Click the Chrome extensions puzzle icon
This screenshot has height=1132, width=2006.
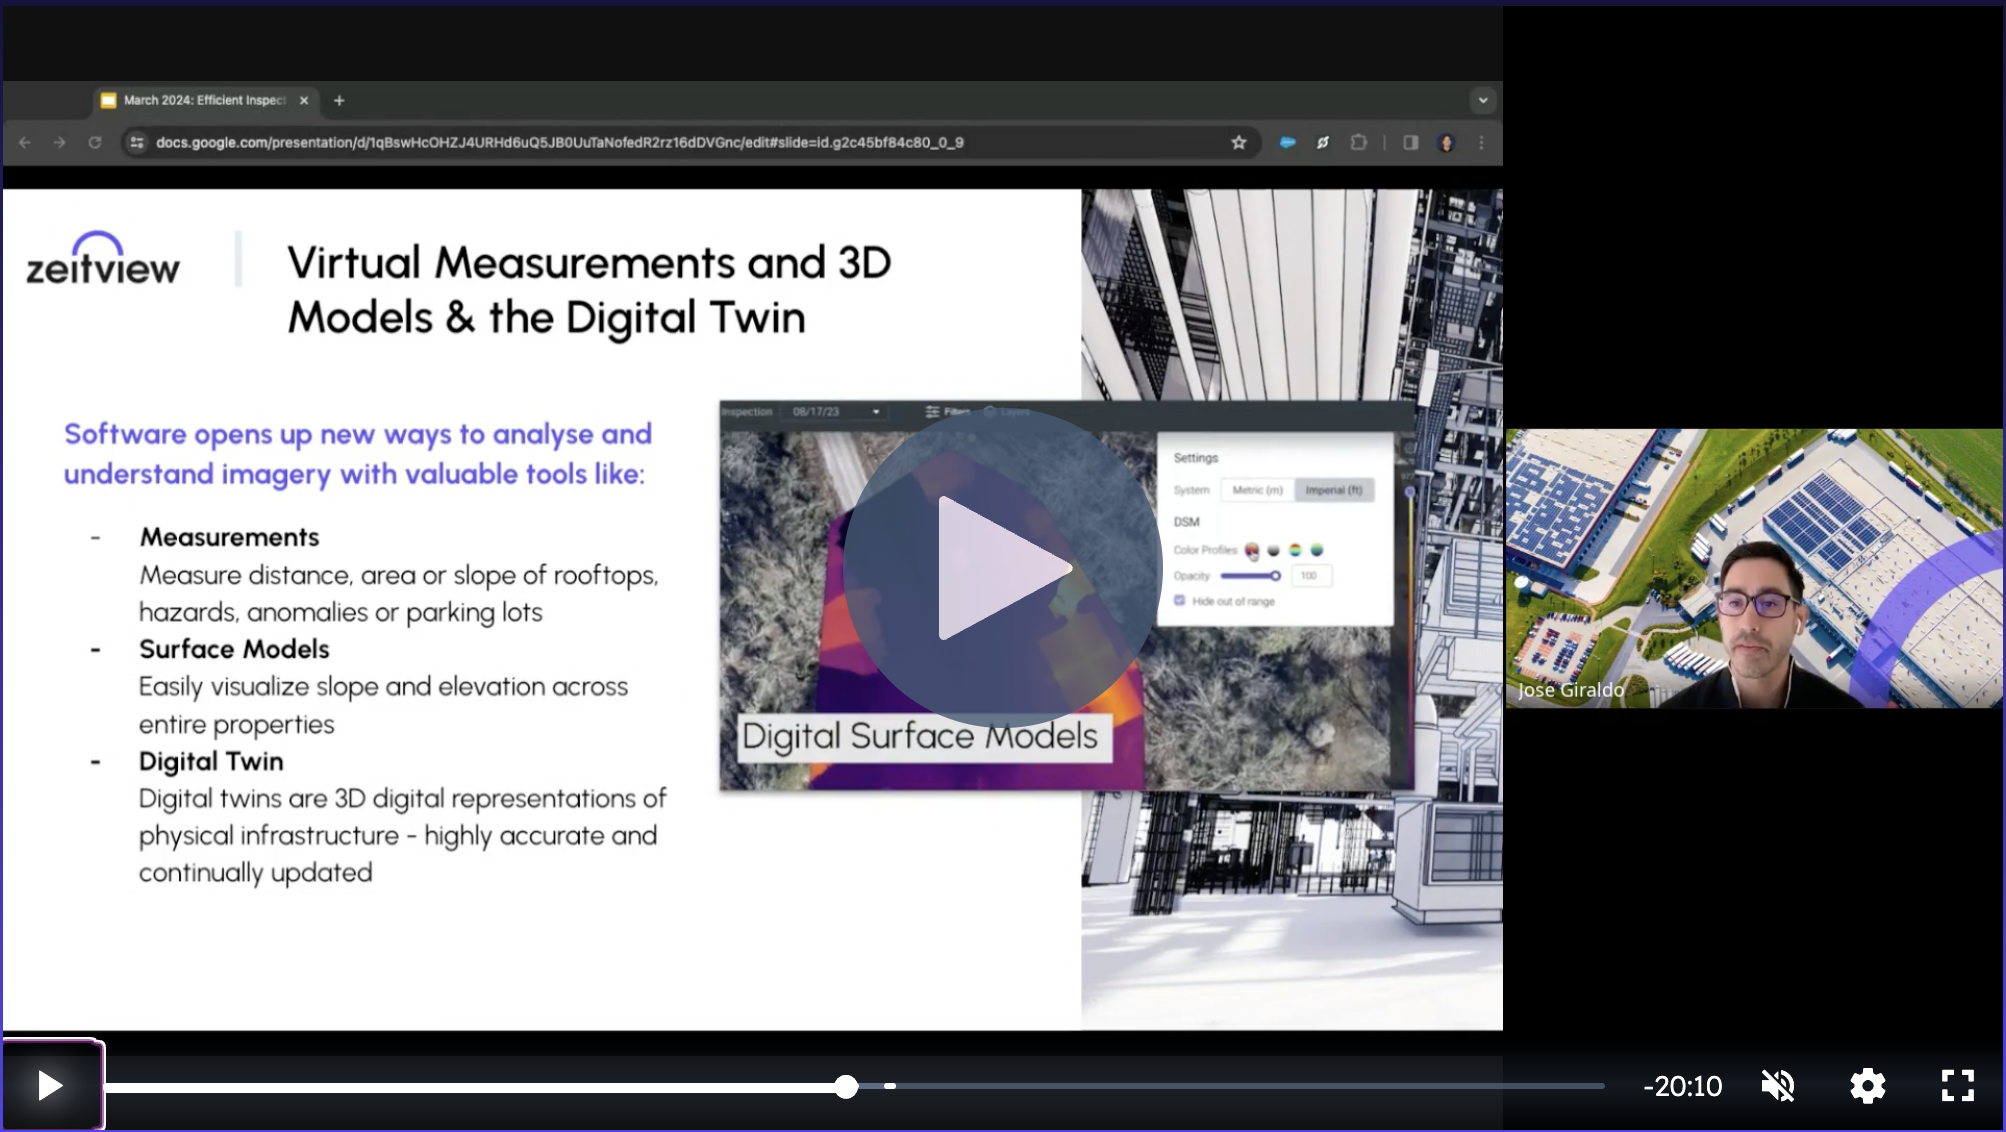[x=1358, y=142]
